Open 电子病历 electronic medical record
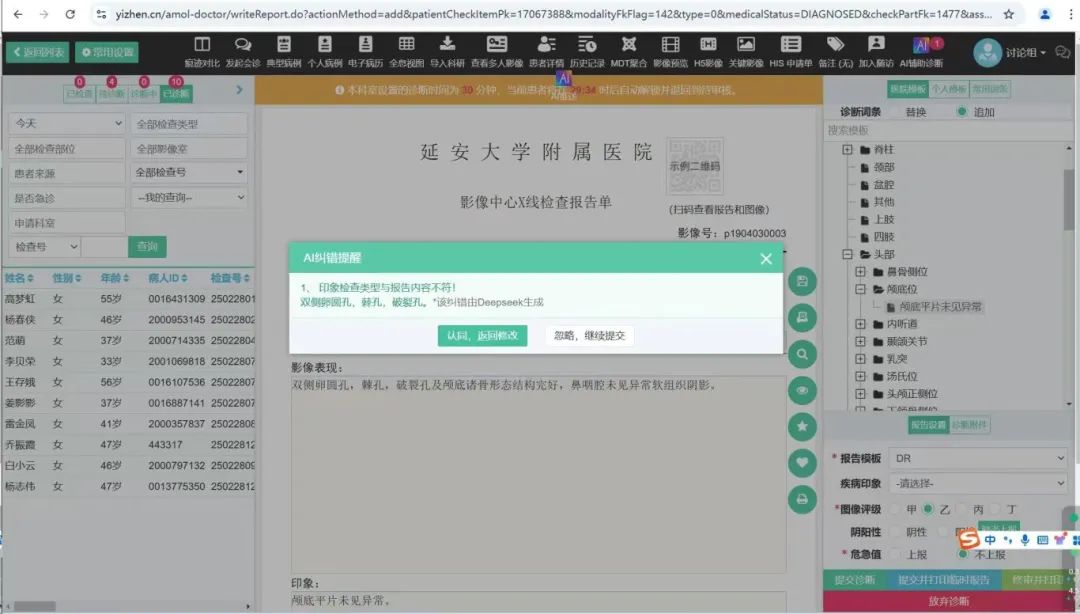1080x614 pixels. (365, 52)
